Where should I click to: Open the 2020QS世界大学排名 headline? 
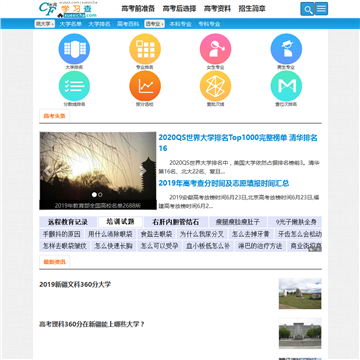tap(238, 143)
